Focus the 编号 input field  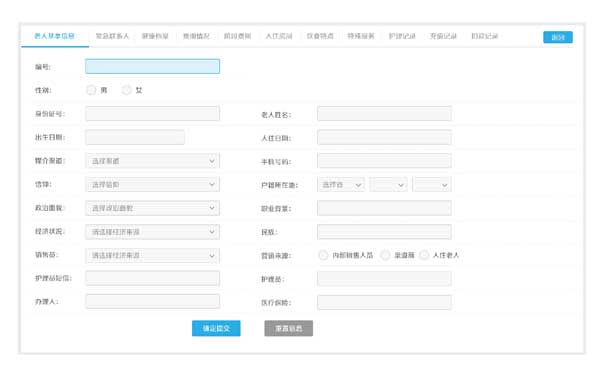153,66
